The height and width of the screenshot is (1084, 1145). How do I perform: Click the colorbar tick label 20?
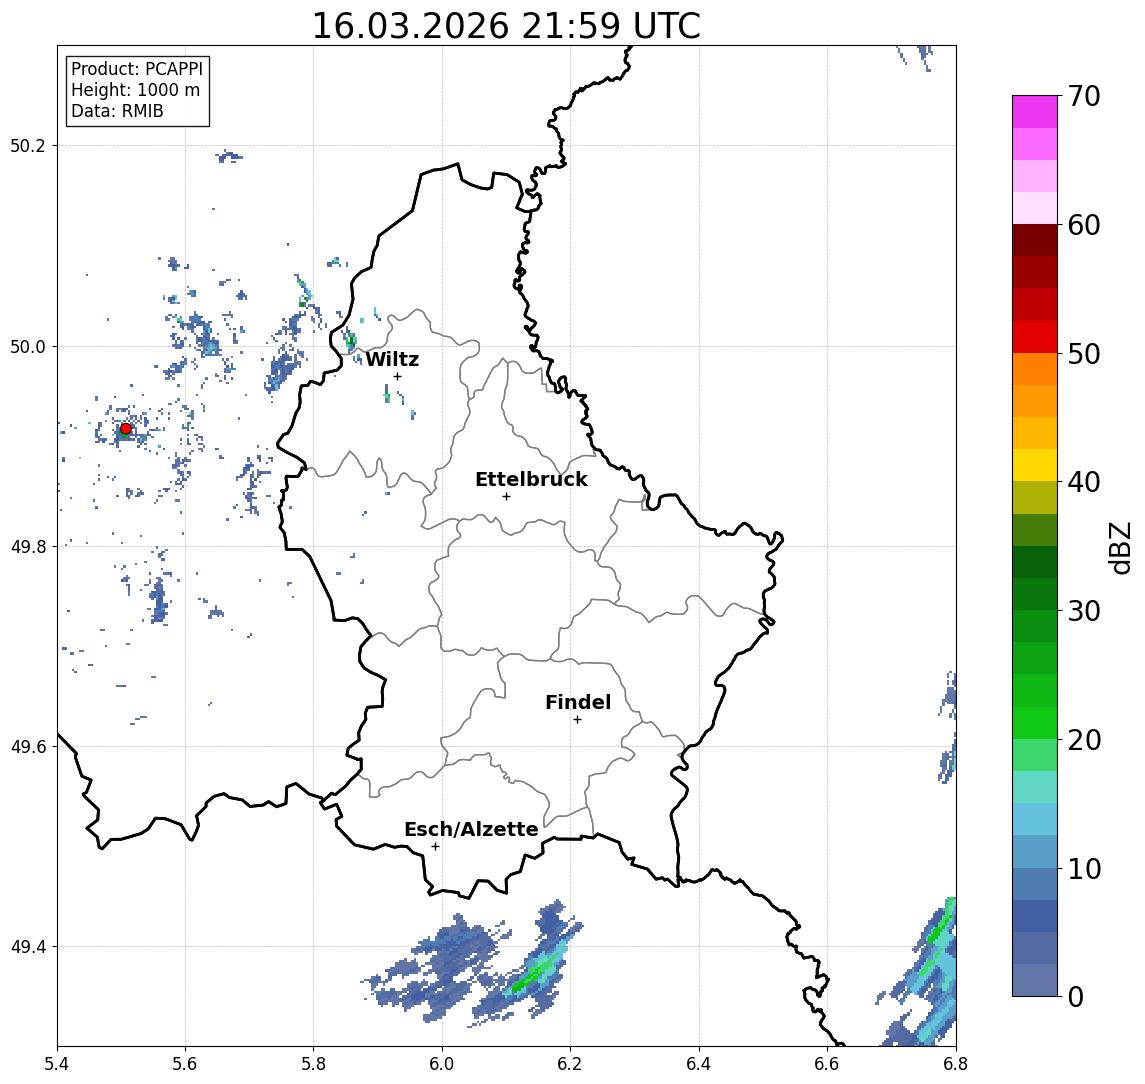(1084, 739)
